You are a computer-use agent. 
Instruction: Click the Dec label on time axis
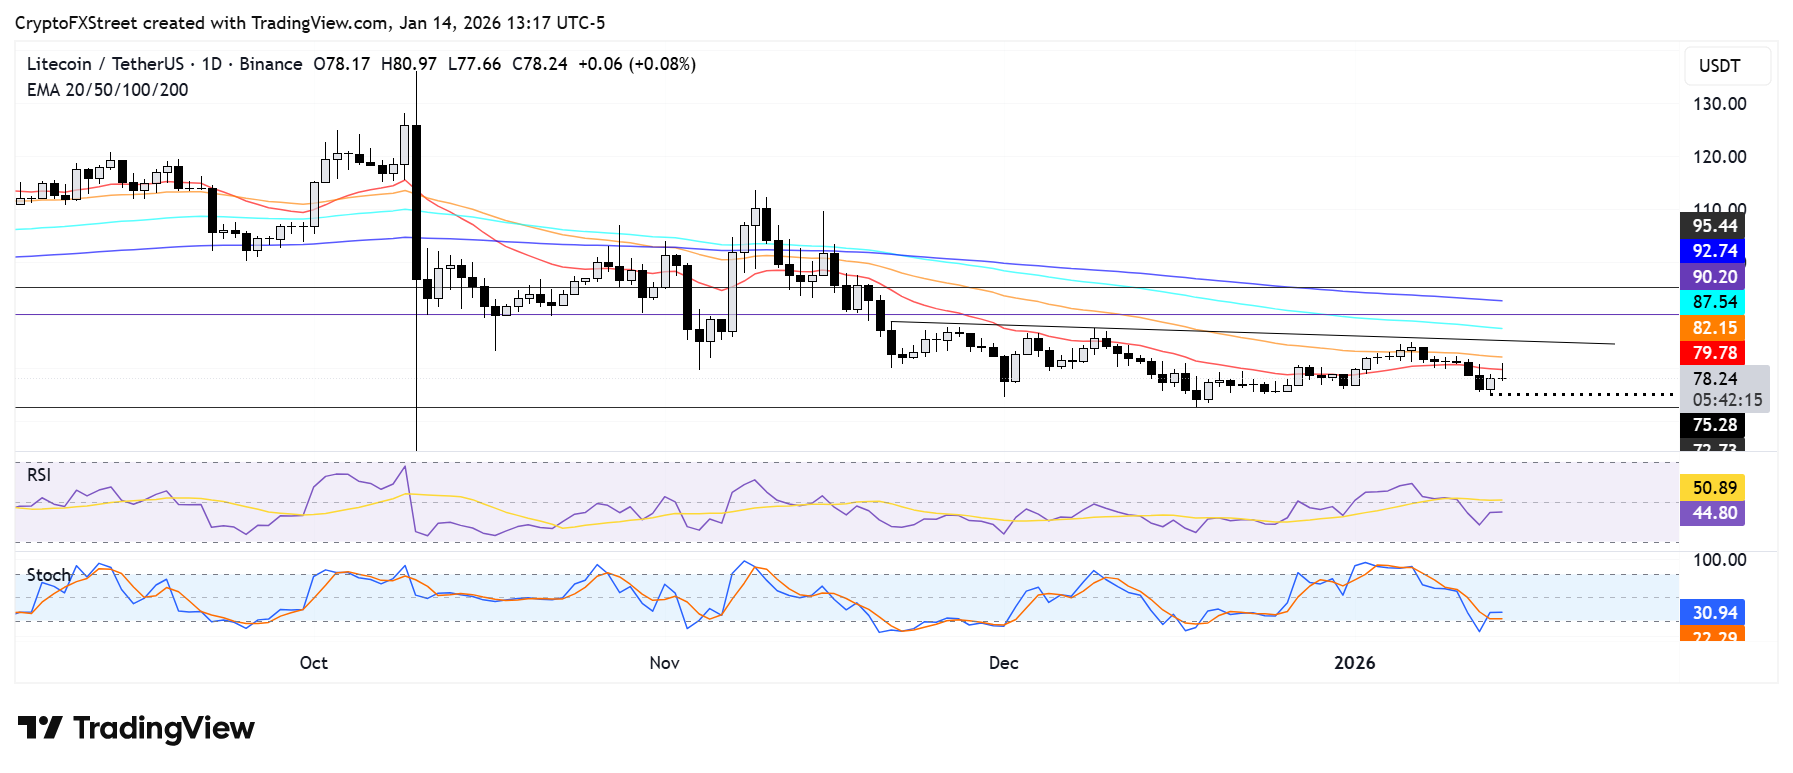coord(1003,663)
